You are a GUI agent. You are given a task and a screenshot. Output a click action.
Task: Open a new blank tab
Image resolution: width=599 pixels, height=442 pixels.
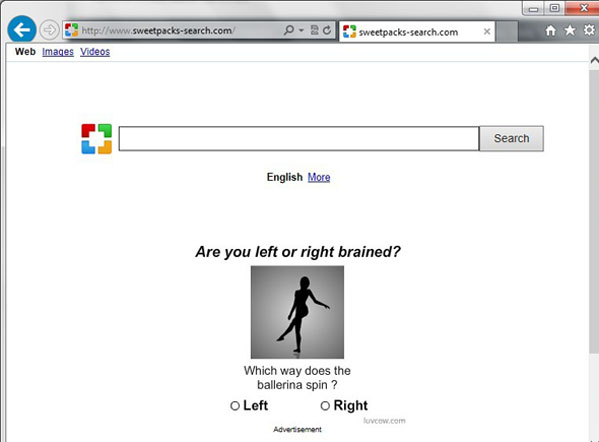point(507,31)
